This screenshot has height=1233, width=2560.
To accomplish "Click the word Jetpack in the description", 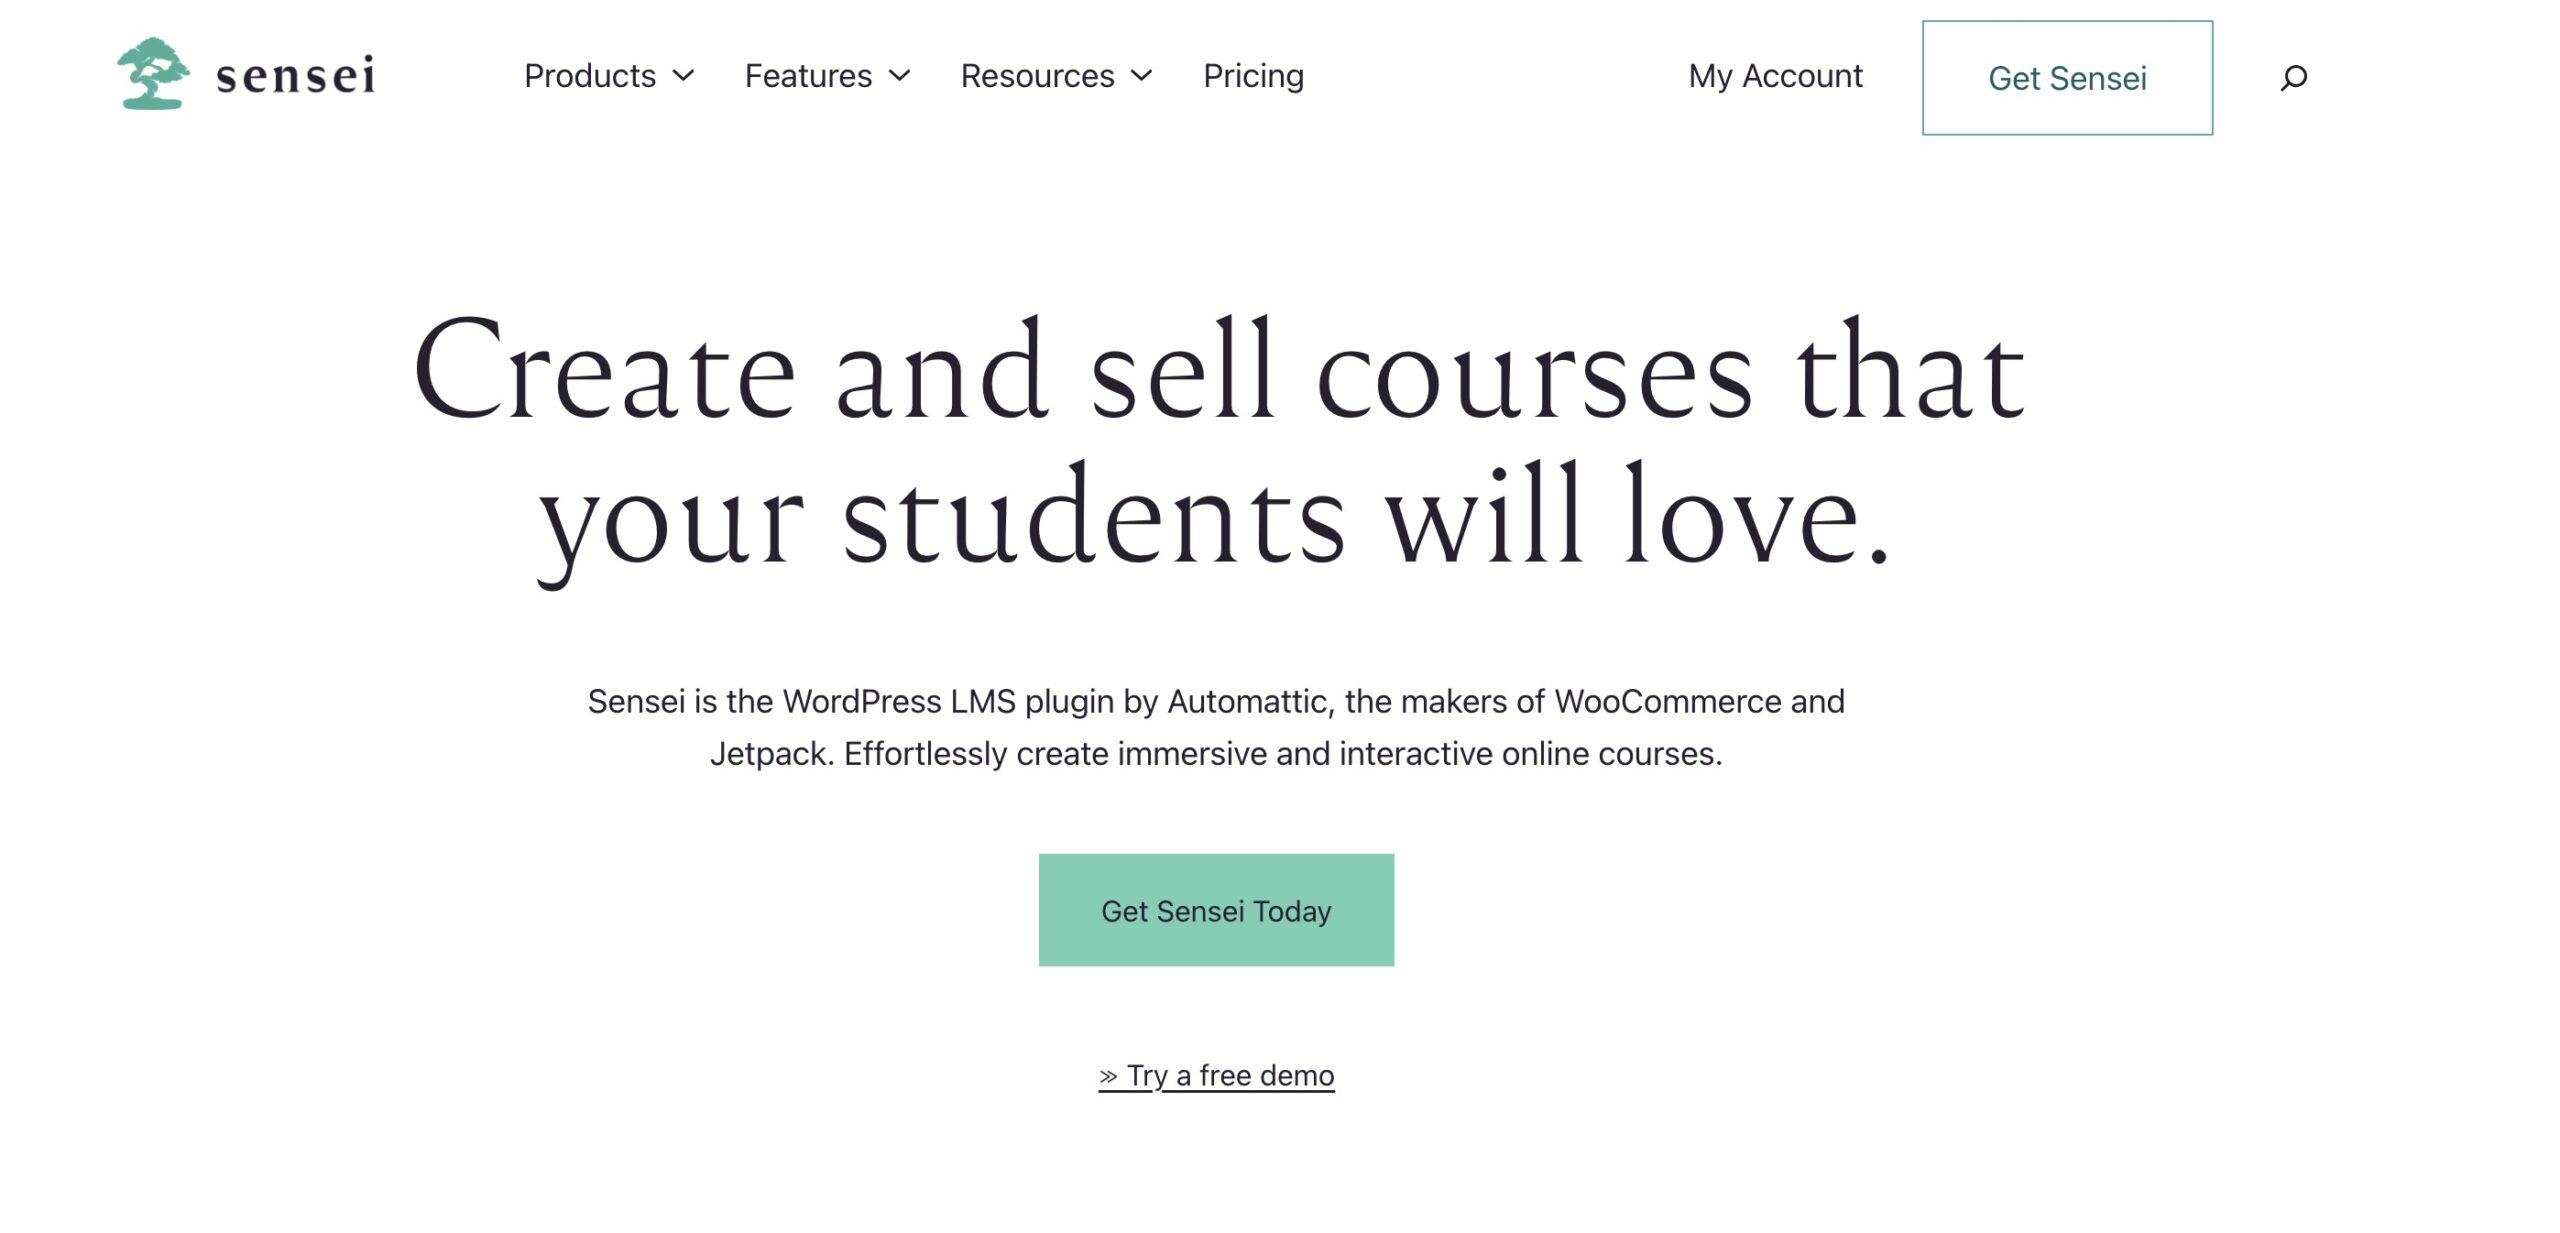I will (x=769, y=754).
